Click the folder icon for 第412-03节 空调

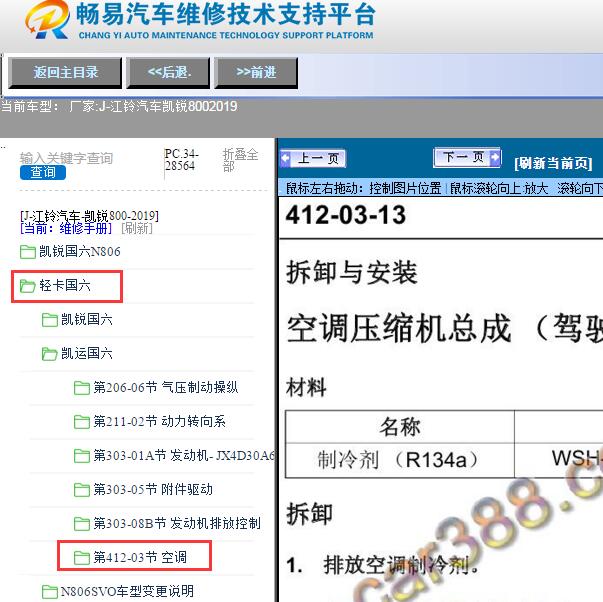(82, 557)
